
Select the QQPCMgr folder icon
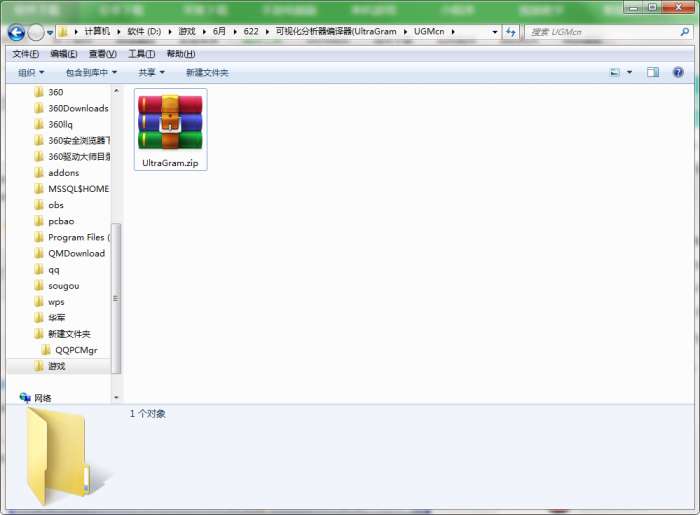point(45,350)
